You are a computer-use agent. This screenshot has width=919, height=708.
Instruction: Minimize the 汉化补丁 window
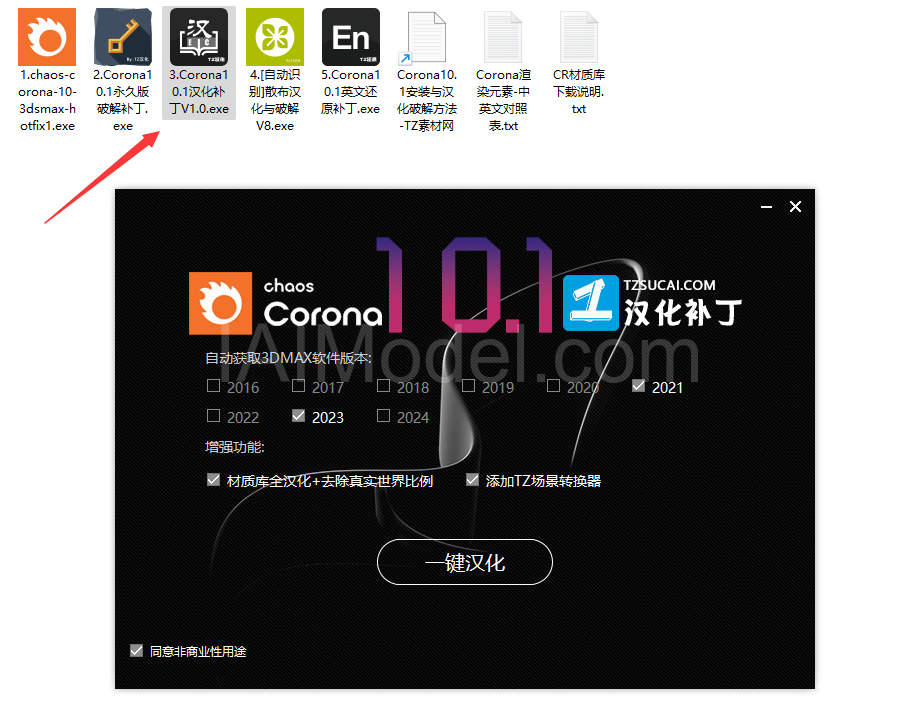click(766, 207)
